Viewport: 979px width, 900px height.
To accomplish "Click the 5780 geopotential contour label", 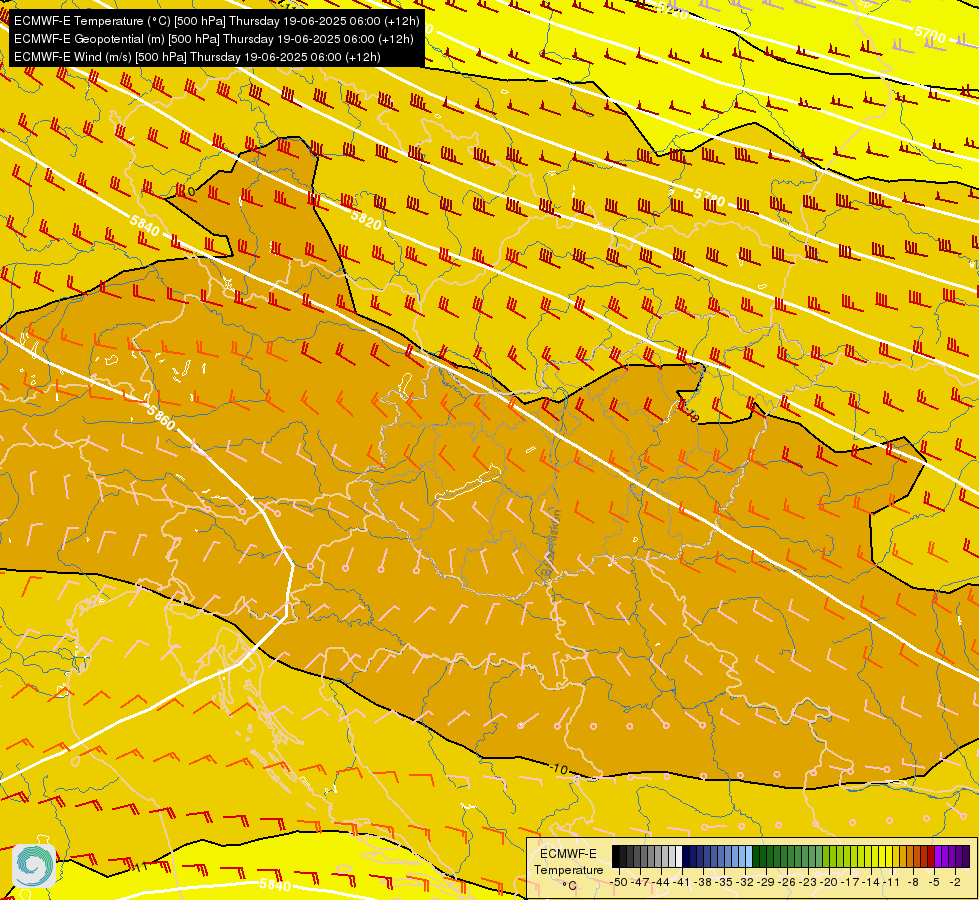I will pyautogui.click(x=709, y=197).
